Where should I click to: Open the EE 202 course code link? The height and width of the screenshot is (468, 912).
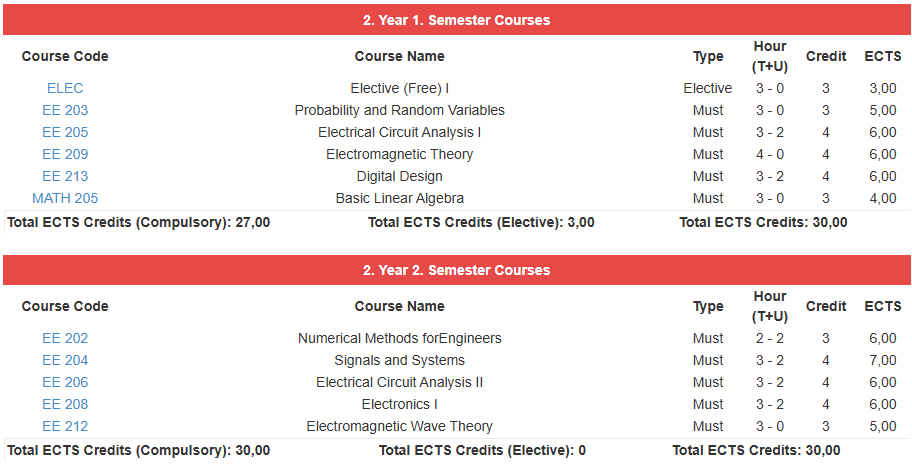(65, 338)
